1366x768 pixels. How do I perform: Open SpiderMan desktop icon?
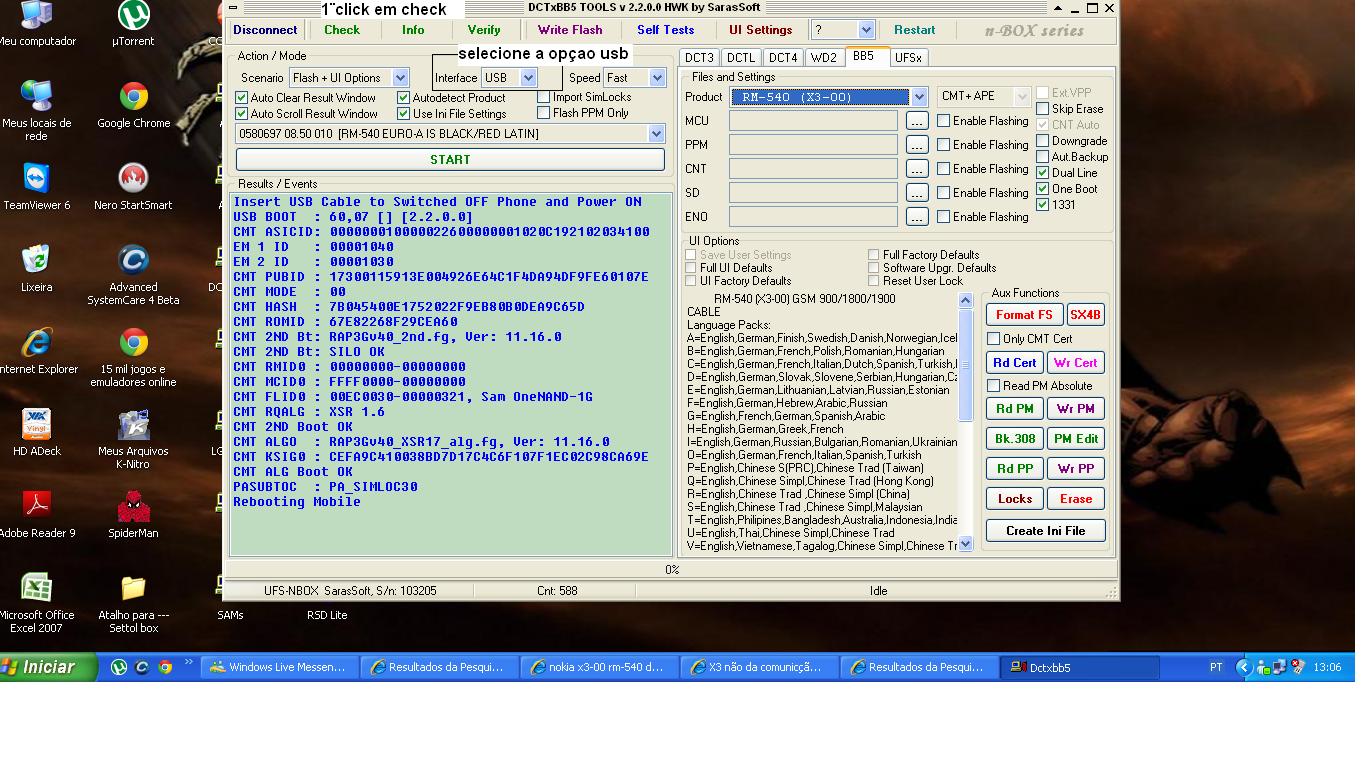pos(133,514)
